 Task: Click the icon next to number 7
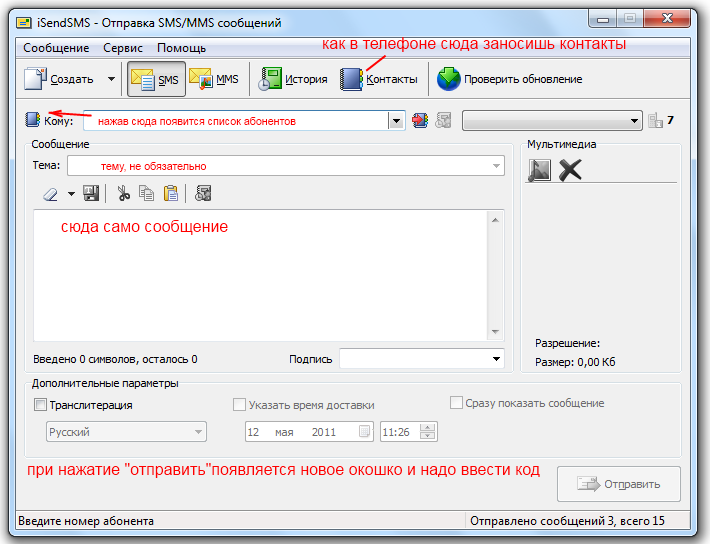point(655,120)
